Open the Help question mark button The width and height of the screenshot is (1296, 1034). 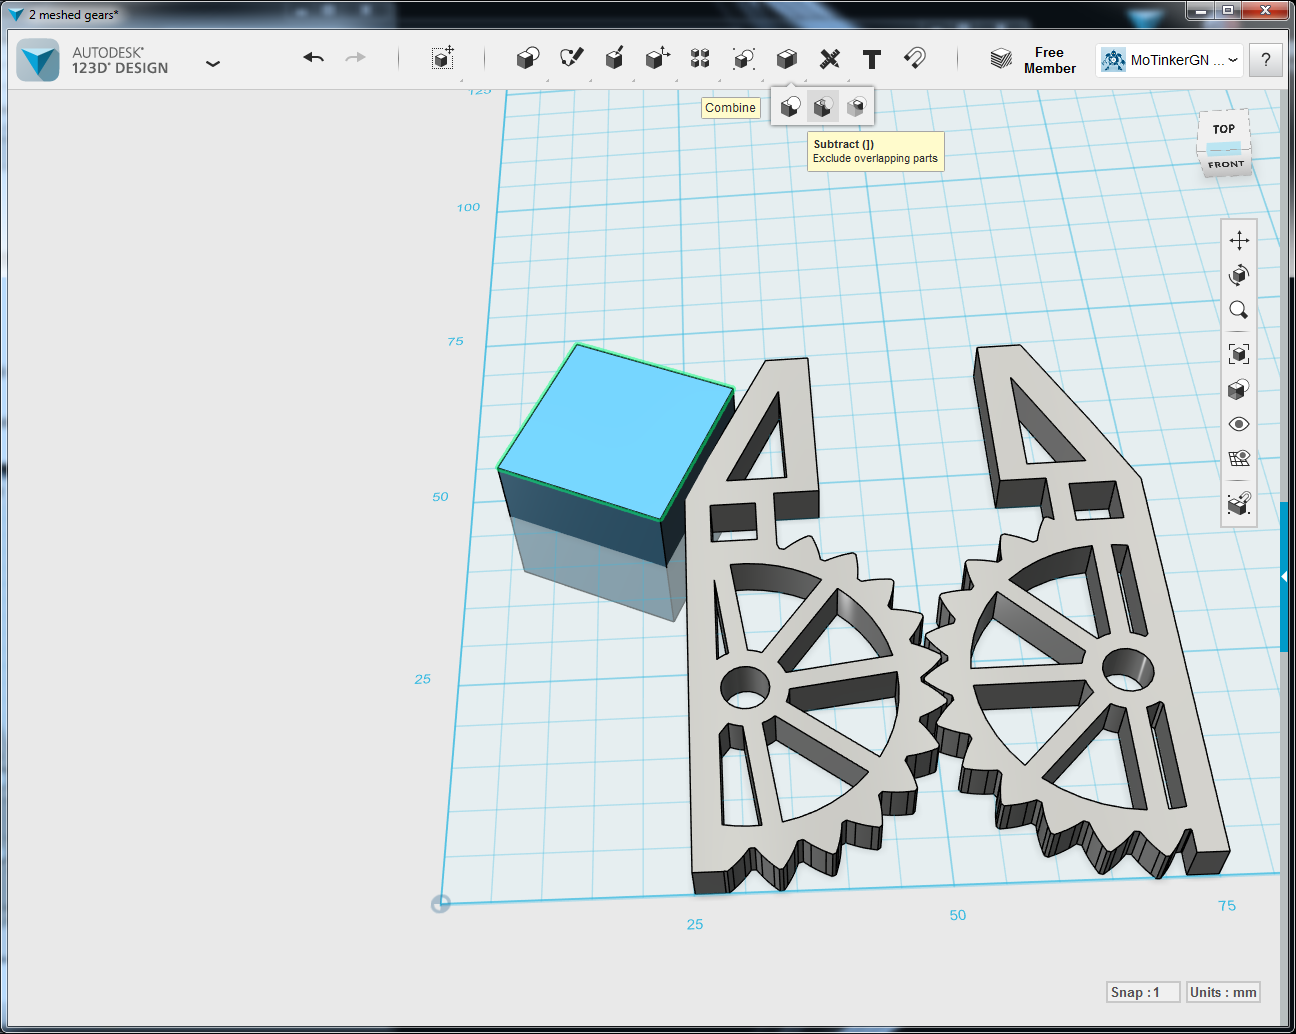[x=1266, y=60]
